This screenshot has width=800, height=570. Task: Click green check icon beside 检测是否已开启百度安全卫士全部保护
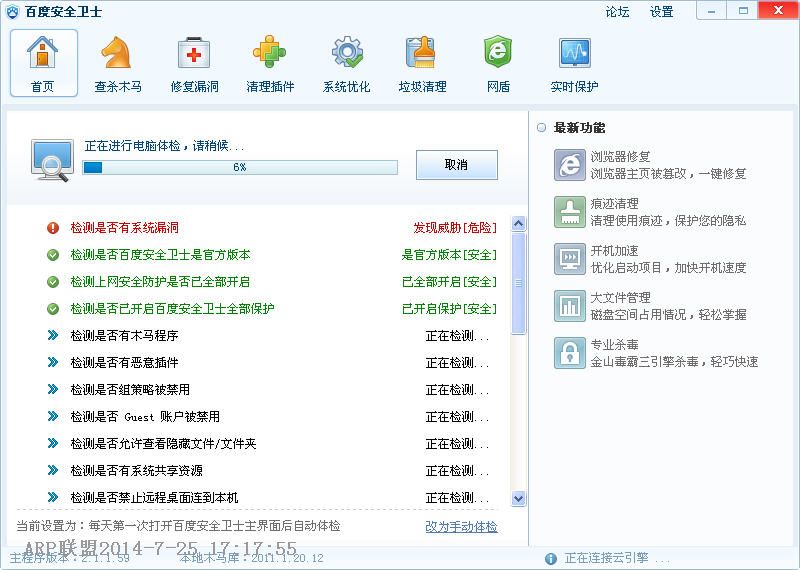[53, 309]
